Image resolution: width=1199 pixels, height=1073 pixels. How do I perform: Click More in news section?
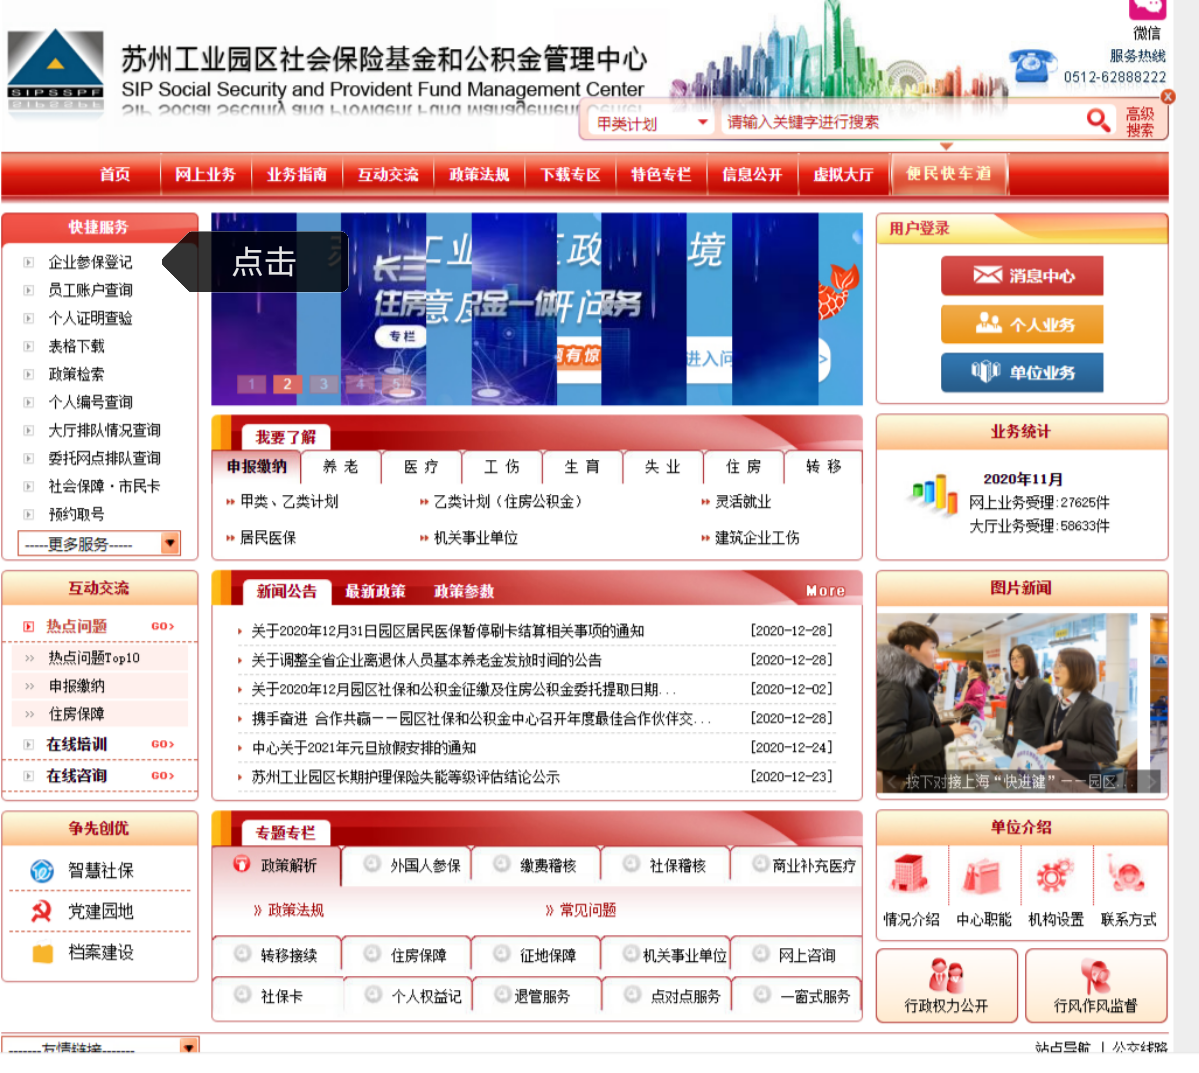point(825,591)
